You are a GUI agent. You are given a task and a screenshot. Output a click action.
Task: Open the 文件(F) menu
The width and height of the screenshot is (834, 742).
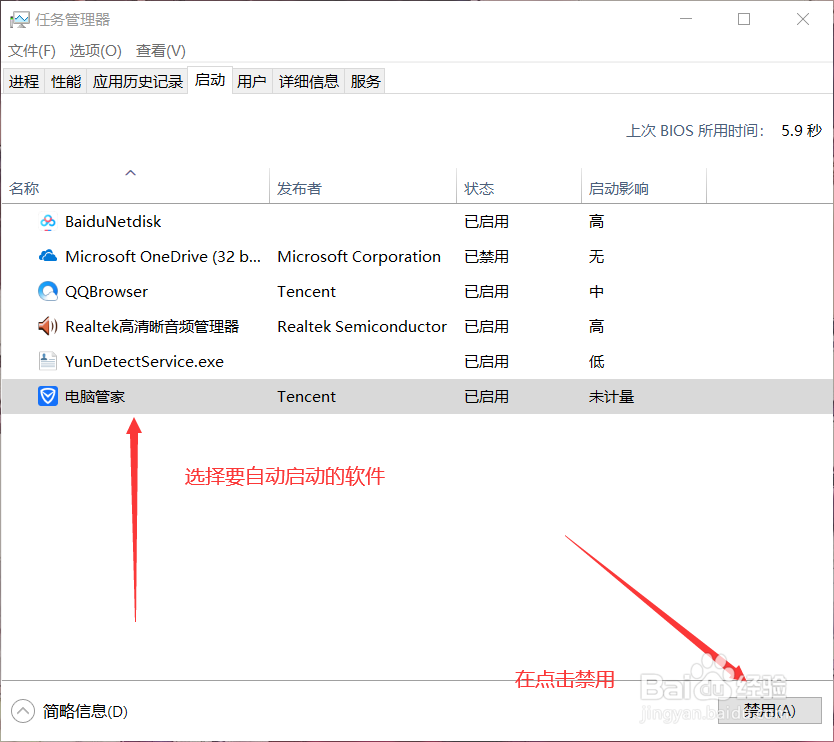pyautogui.click(x=31, y=51)
